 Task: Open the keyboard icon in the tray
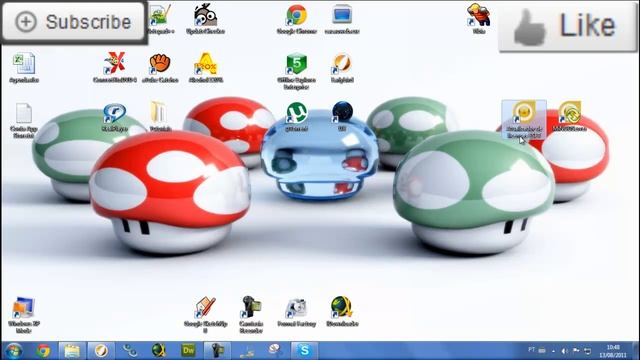542,351
